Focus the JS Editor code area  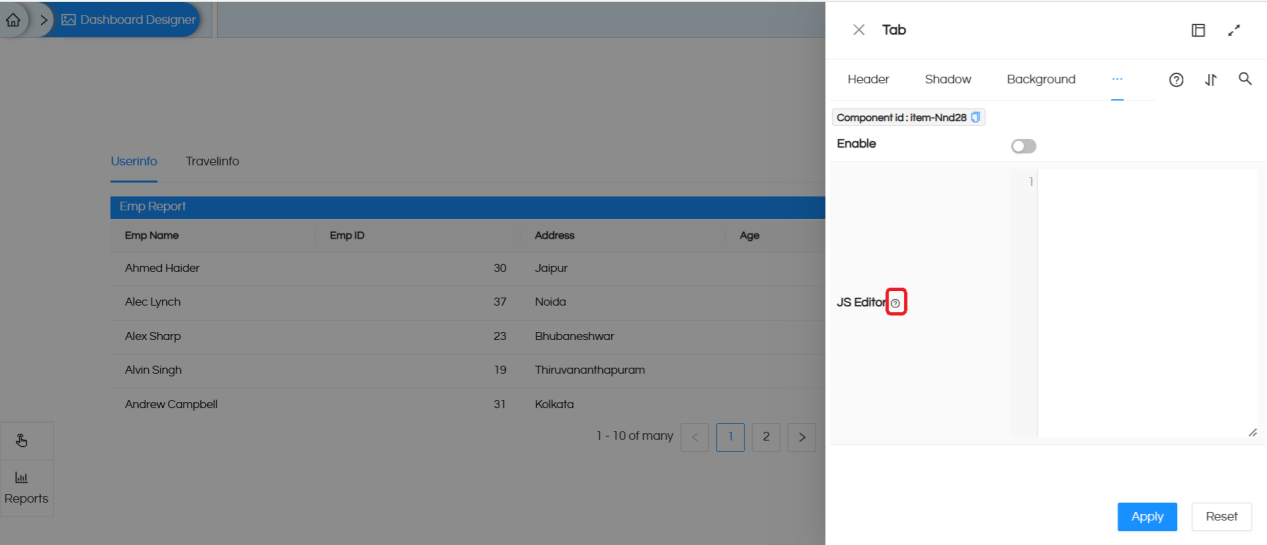point(1147,303)
